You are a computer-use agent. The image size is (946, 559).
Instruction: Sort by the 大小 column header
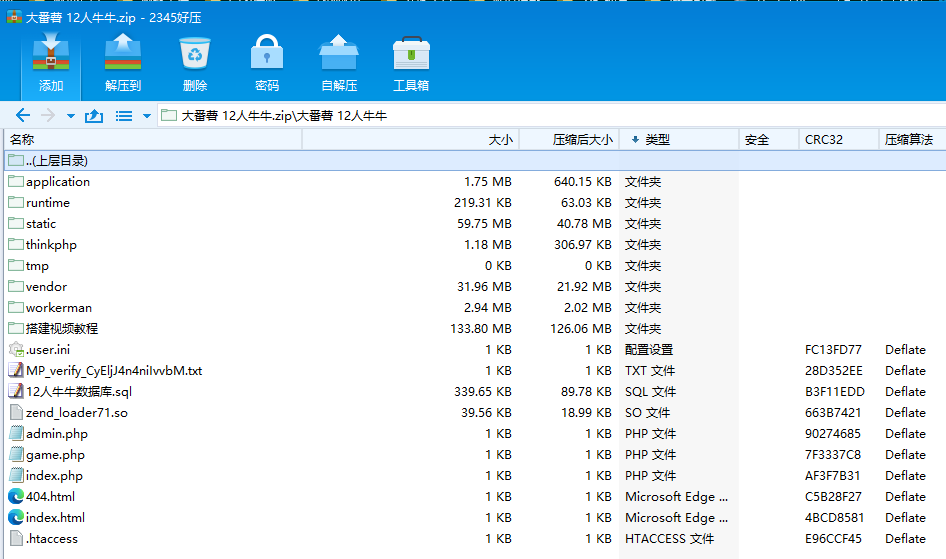(x=410, y=140)
